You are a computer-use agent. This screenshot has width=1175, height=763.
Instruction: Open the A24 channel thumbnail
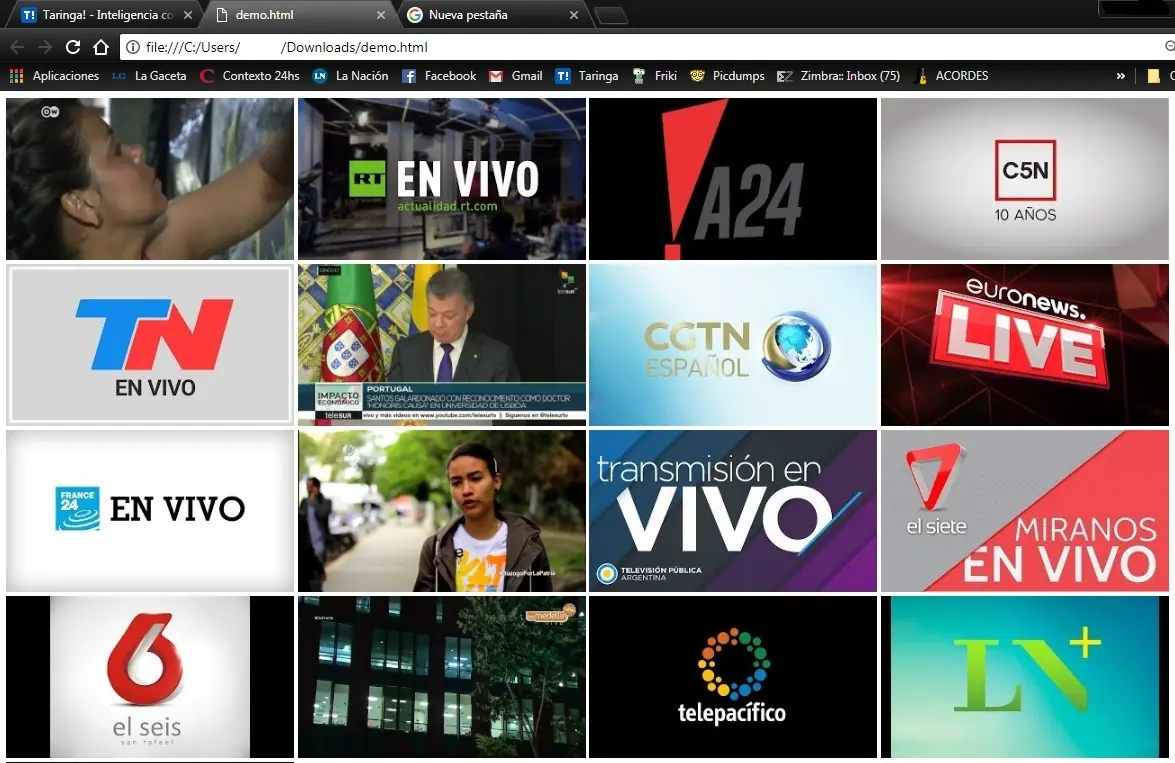(x=733, y=179)
